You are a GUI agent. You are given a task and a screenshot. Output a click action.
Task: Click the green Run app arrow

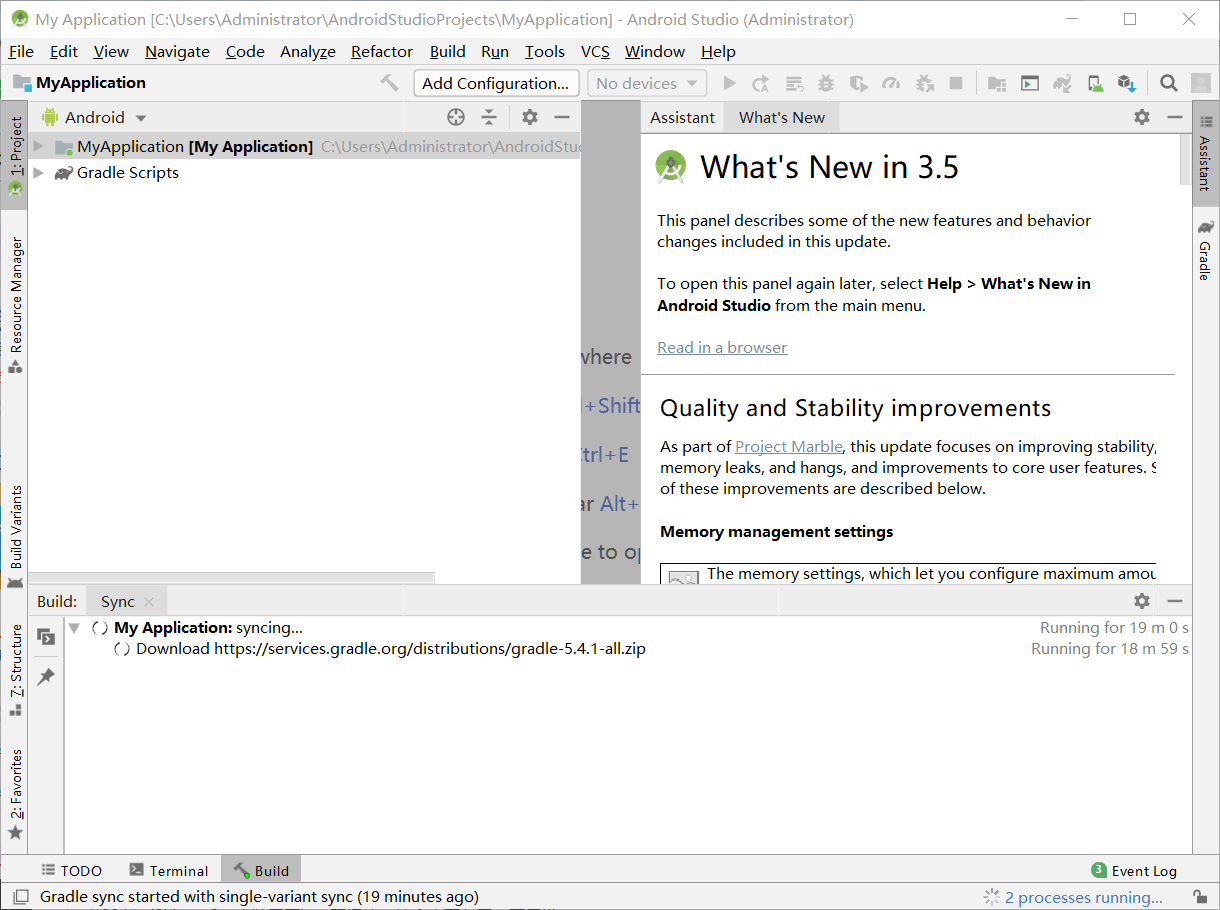[730, 84]
